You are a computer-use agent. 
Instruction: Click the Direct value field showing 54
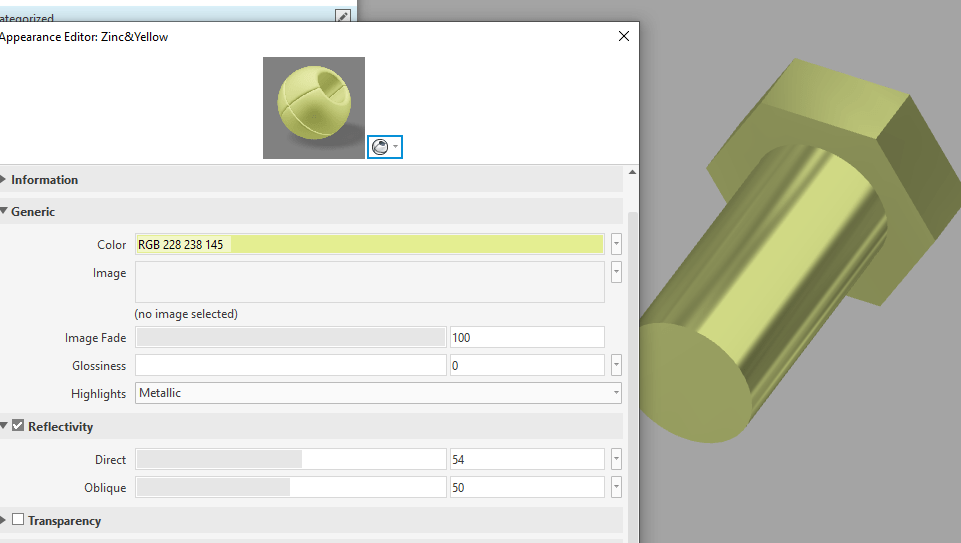point(527,459)
